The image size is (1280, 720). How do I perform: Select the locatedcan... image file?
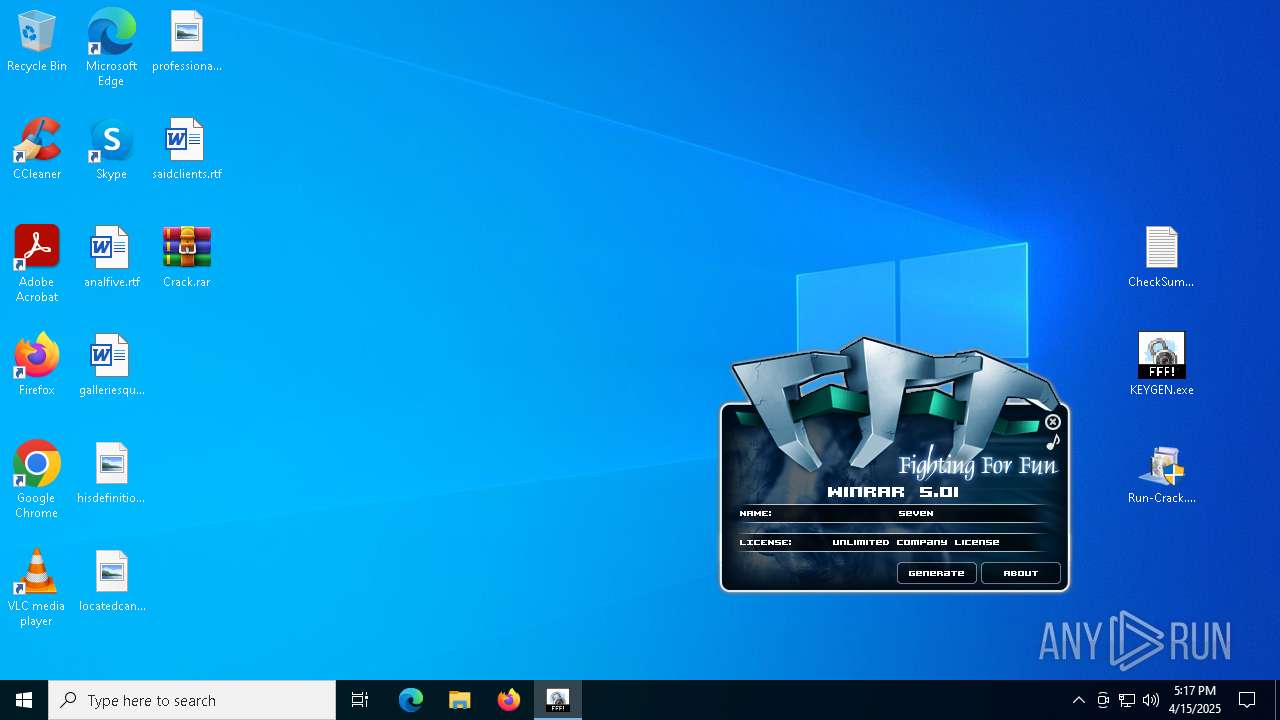111,582
